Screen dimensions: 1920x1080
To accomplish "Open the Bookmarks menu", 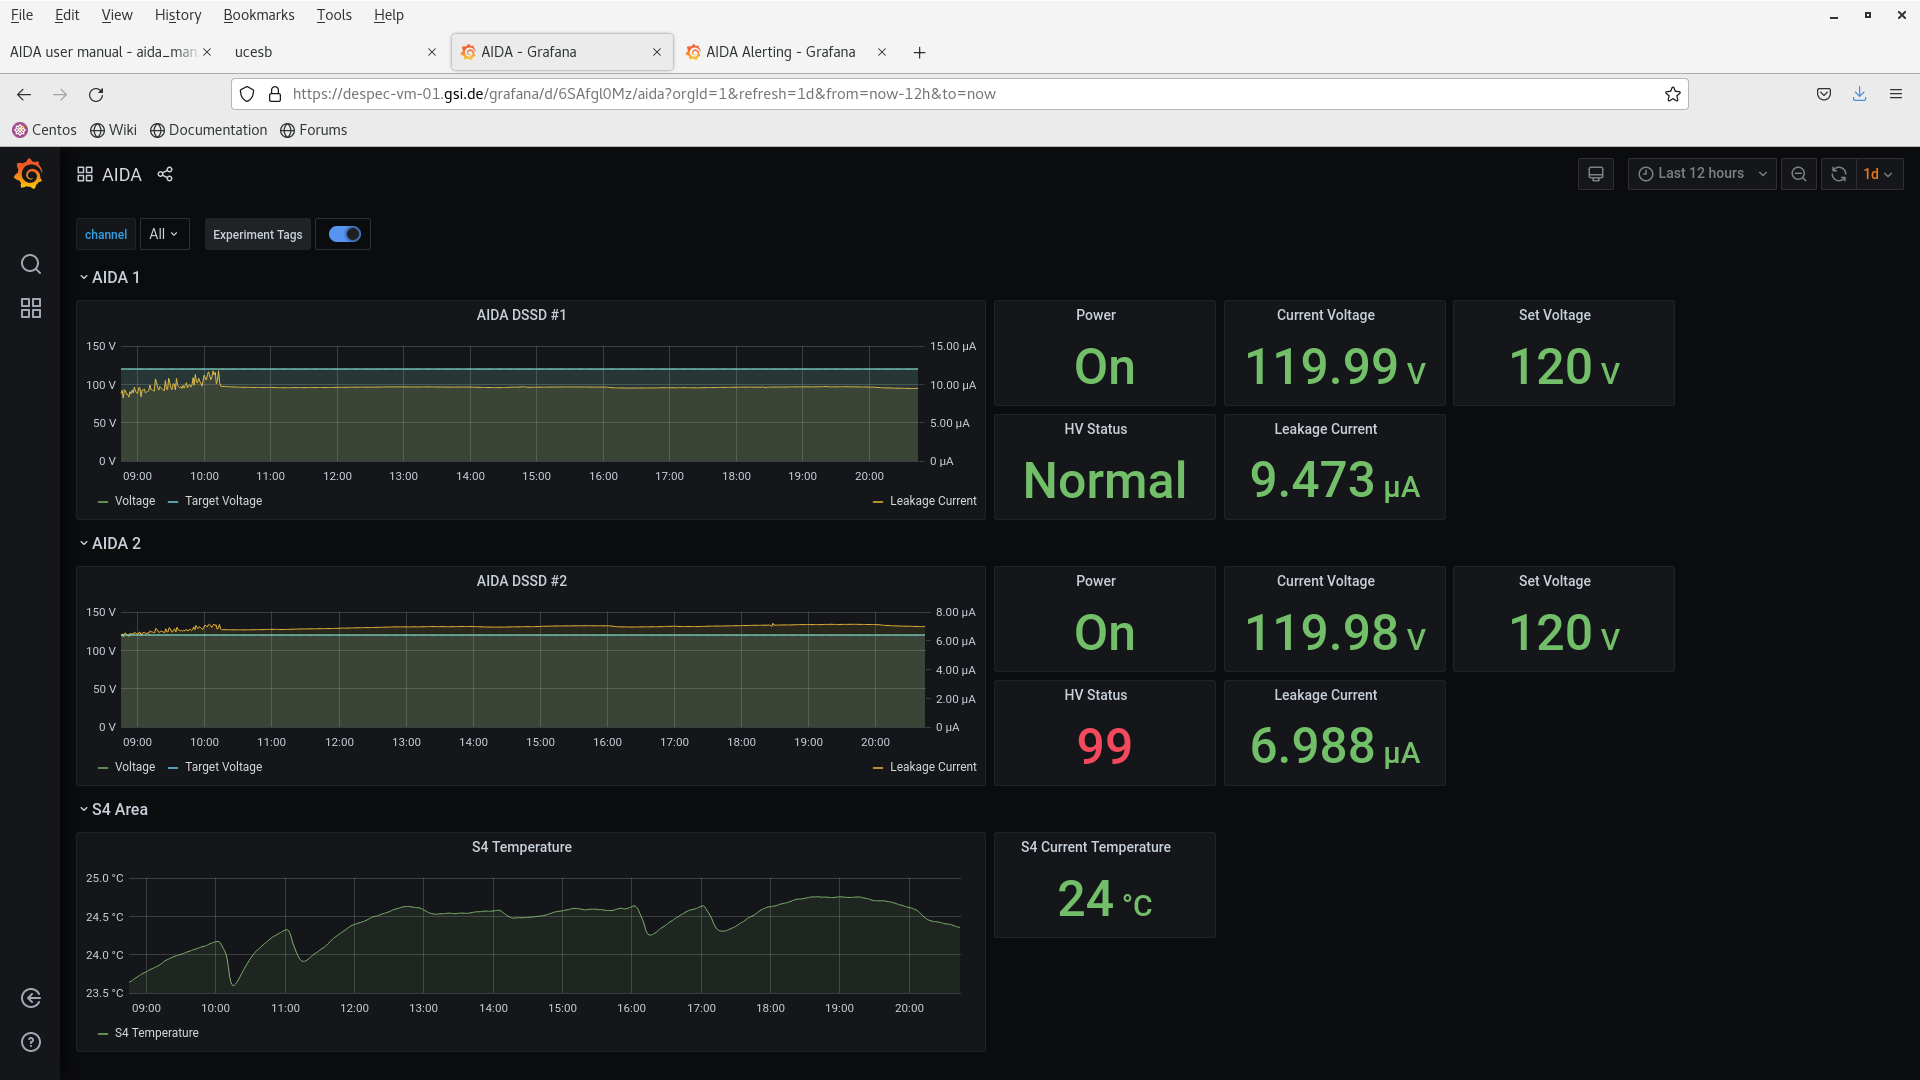I will click(259, 15).
